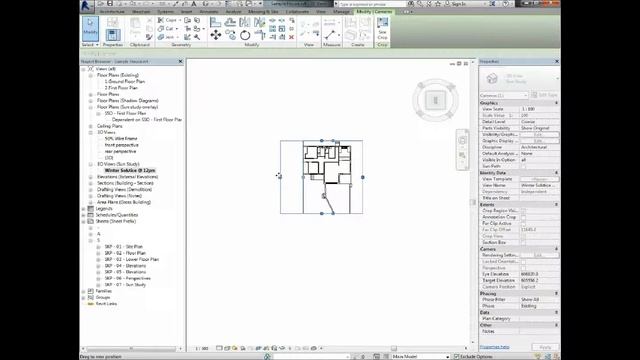Click the Move tool four-arrow icon
The height and width of the screenshot is (360, 640).
click(216, 35)
